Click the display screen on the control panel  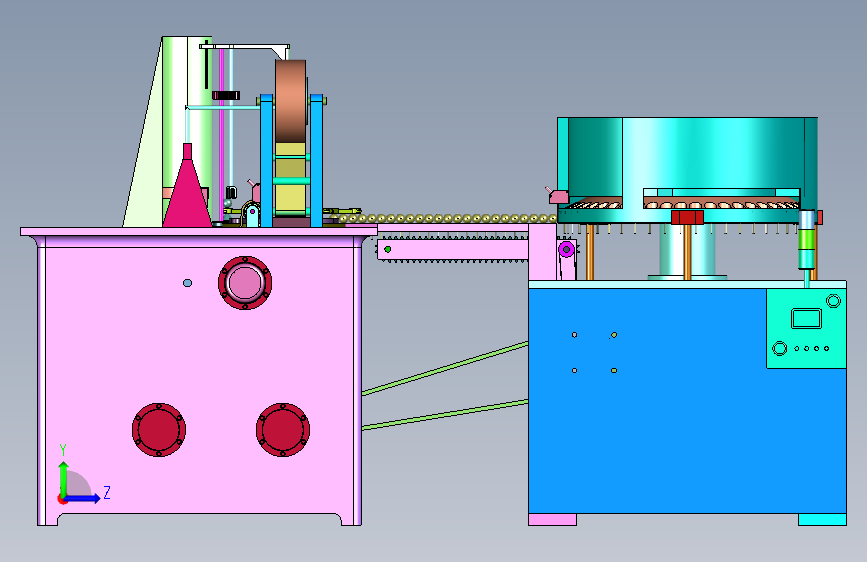(x=806, y=319)
